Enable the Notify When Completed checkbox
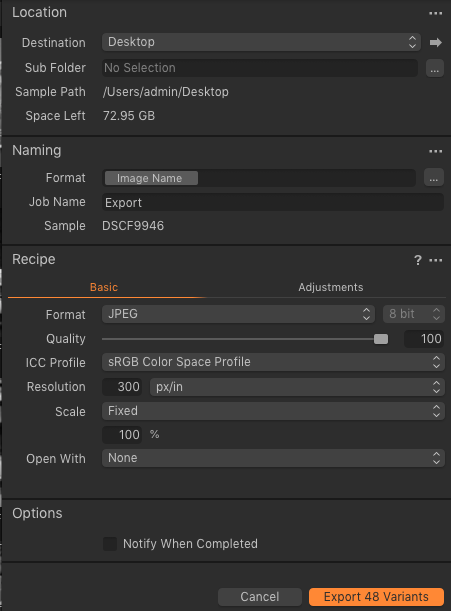This screenshot has height=611, width=451. pyautogui.click(x=110, y=544)
